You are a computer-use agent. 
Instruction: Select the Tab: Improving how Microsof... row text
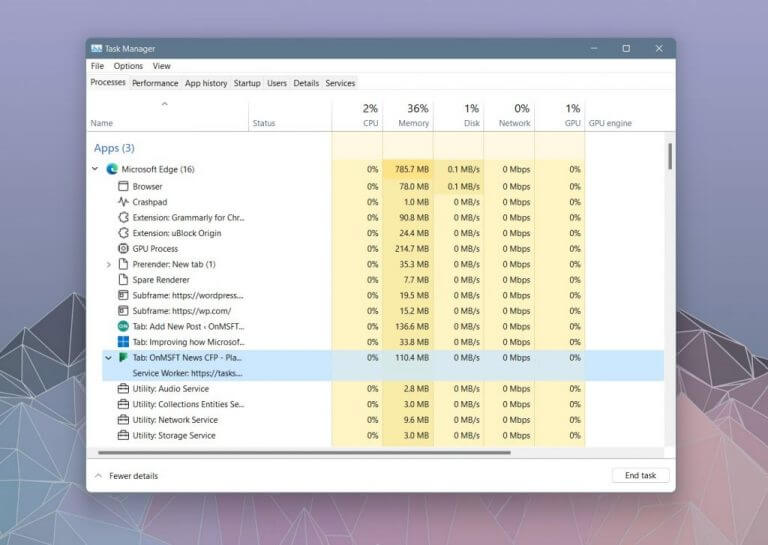188,342
